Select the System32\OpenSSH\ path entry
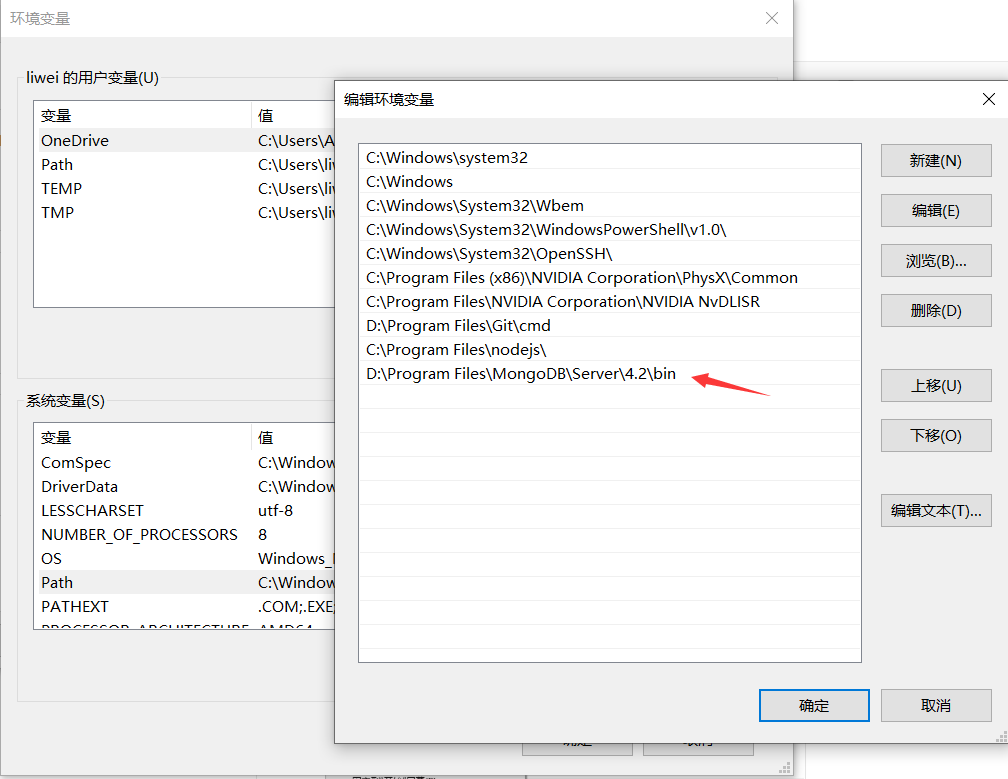 [609, 253]
